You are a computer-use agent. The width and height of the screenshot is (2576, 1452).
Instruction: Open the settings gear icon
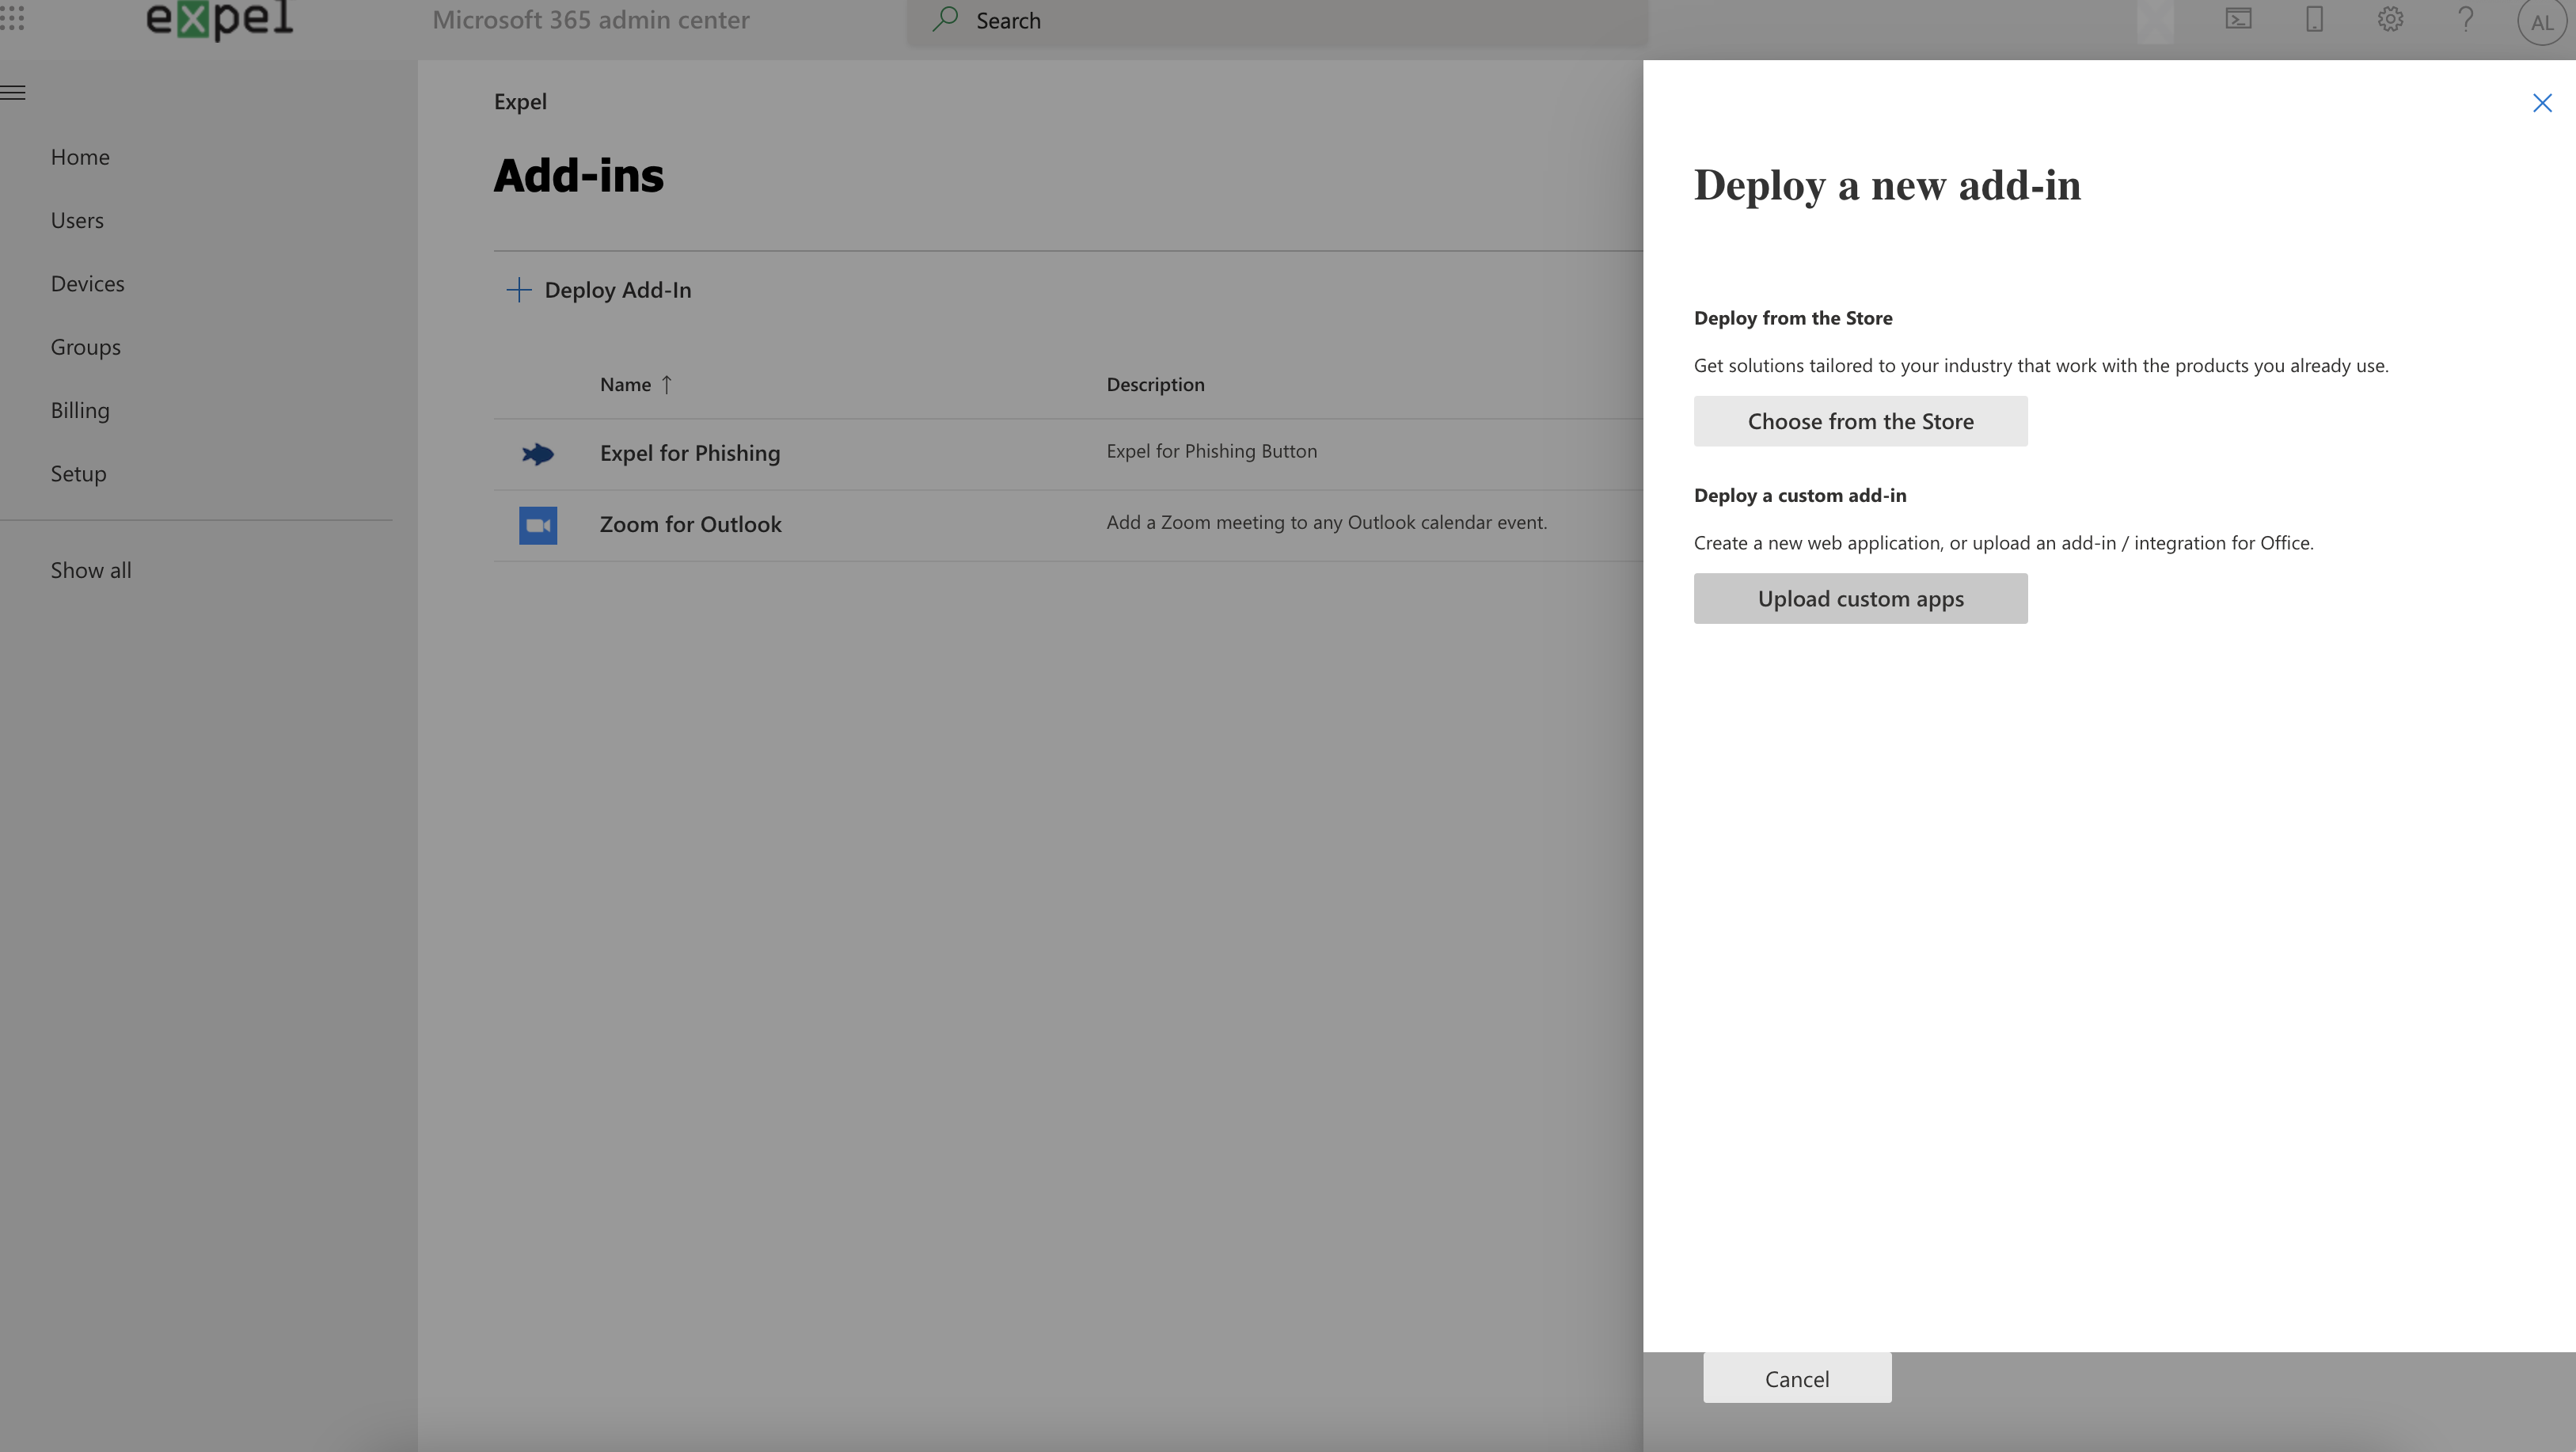pos(2390,19)
